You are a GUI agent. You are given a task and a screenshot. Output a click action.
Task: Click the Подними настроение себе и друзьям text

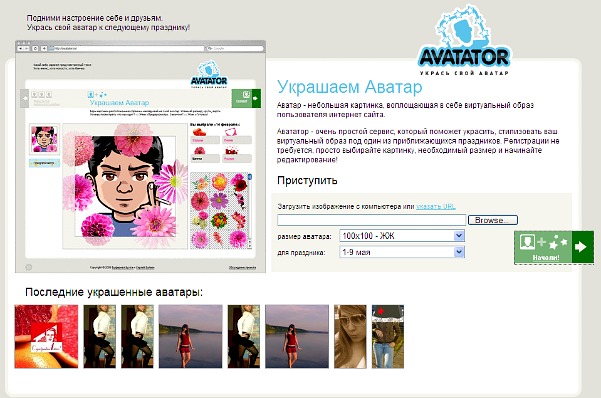point(95,18)
